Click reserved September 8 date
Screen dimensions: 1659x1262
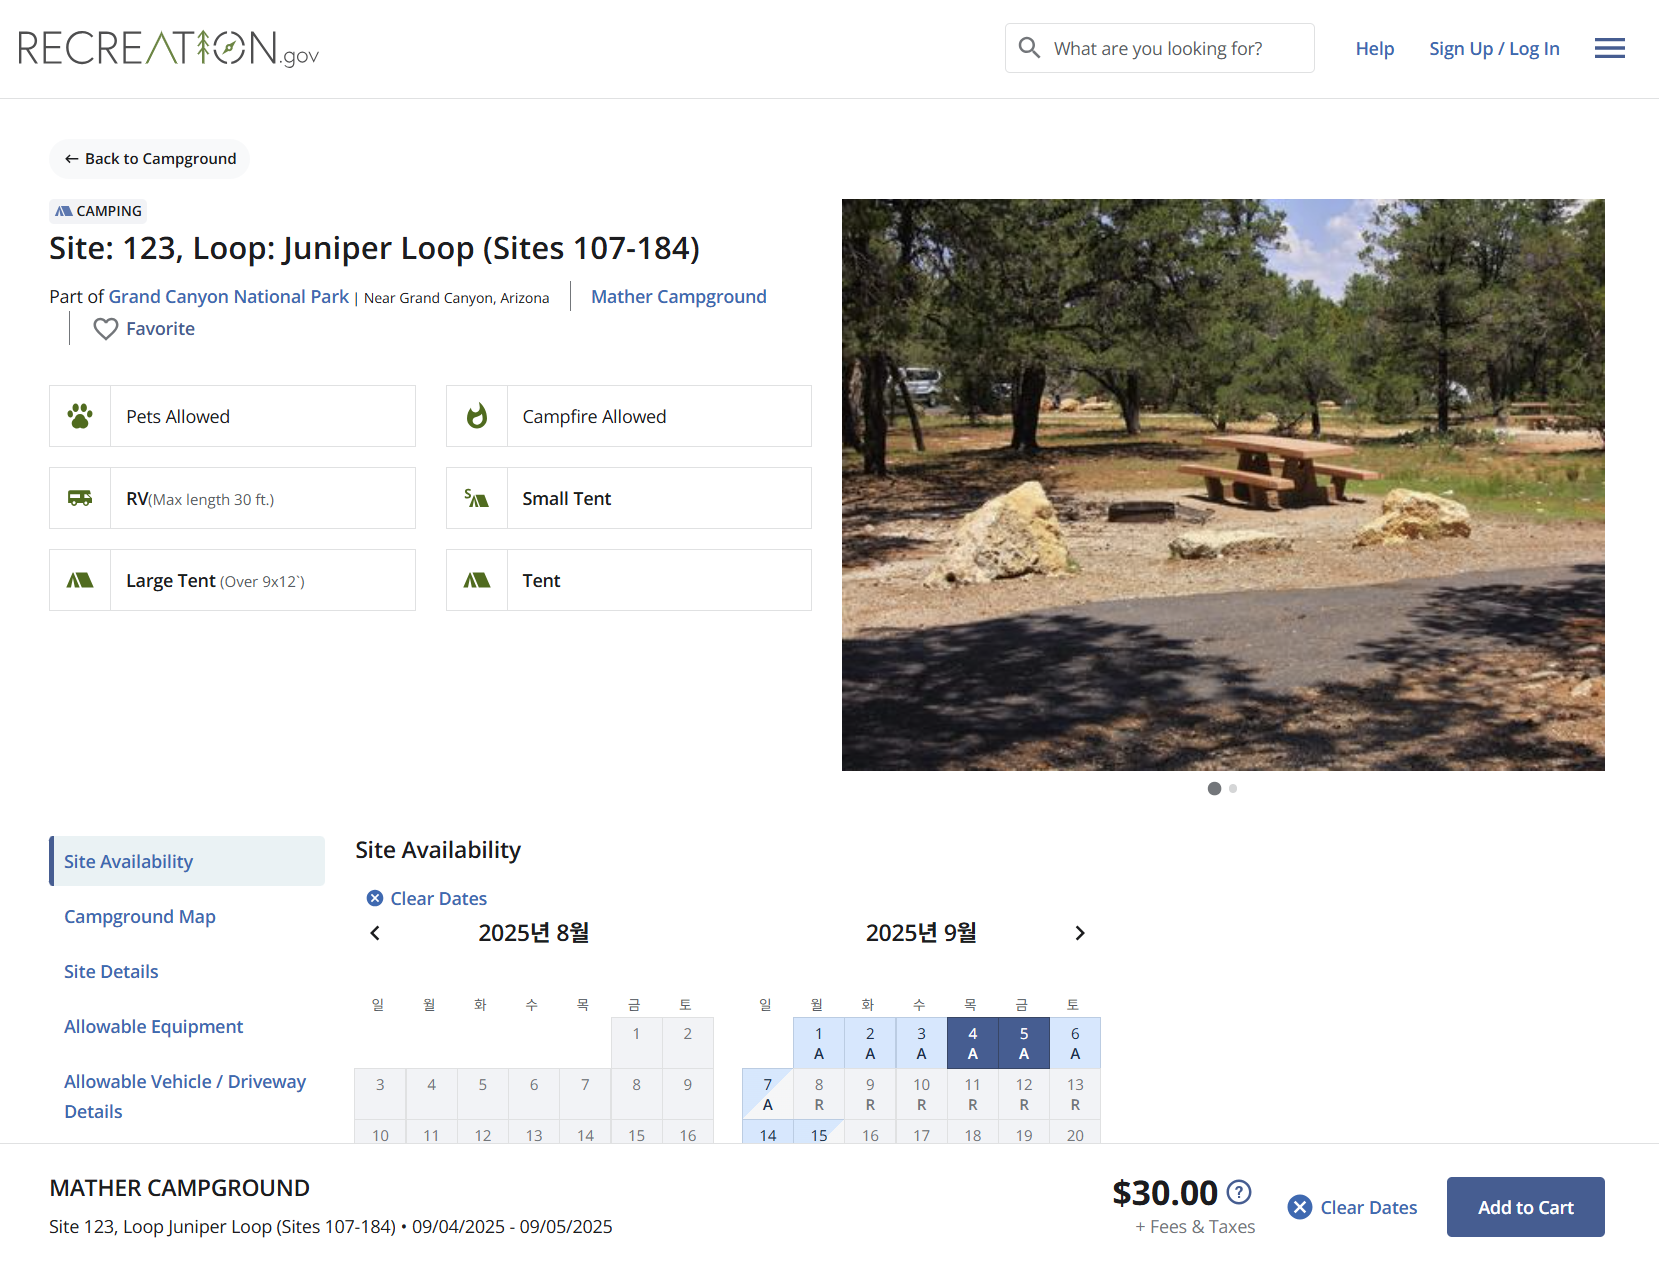point(819,1094)
